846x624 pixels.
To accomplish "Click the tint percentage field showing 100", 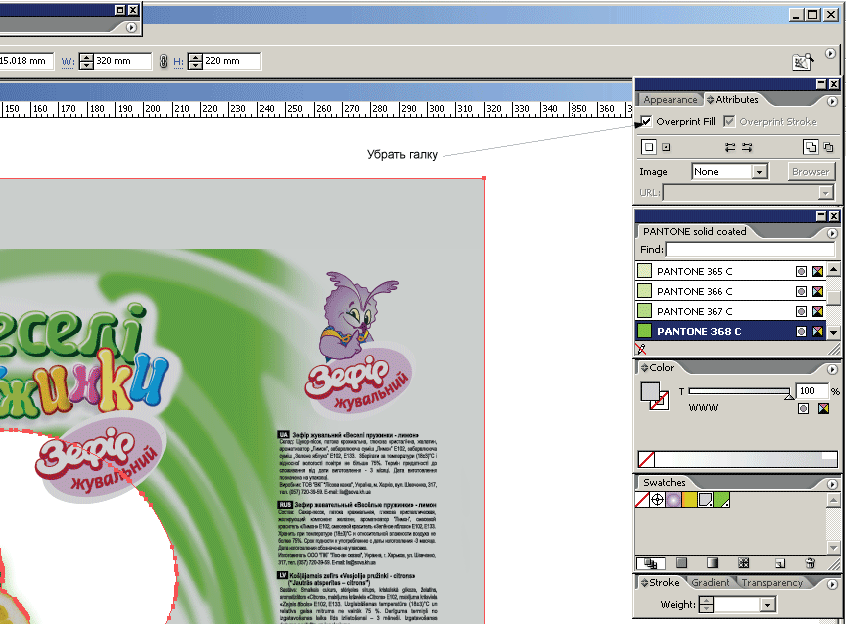I will pyautogui.click(x=811, y=391).
